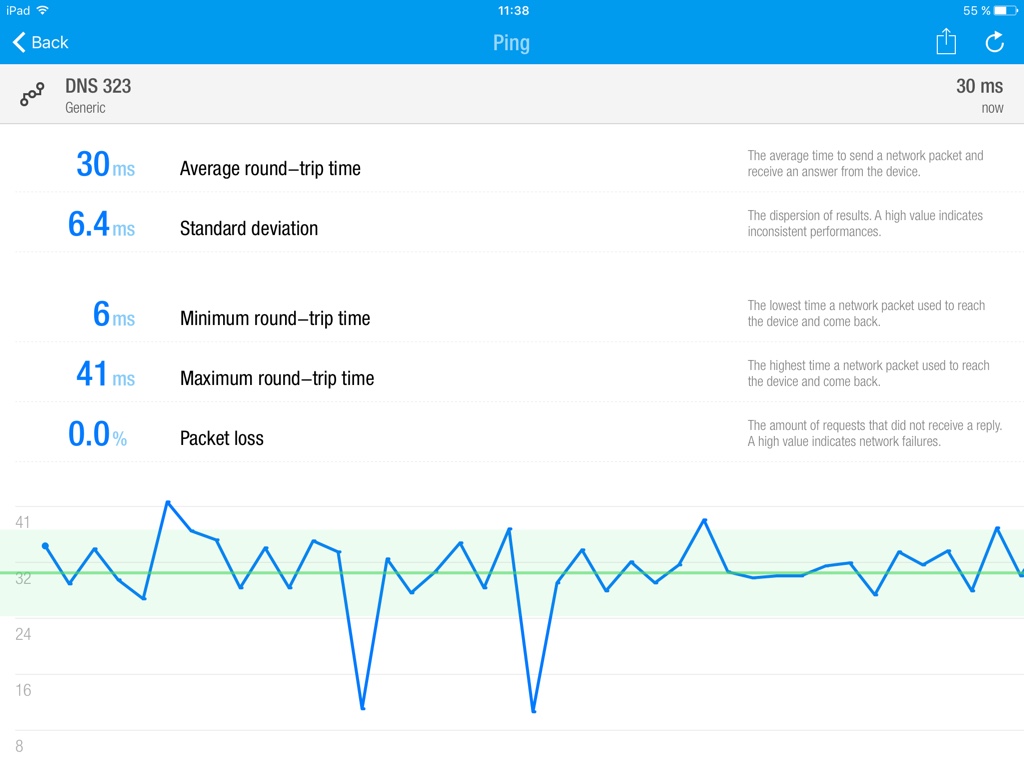Tap the first data point on the ping graph

click(45, 545)
